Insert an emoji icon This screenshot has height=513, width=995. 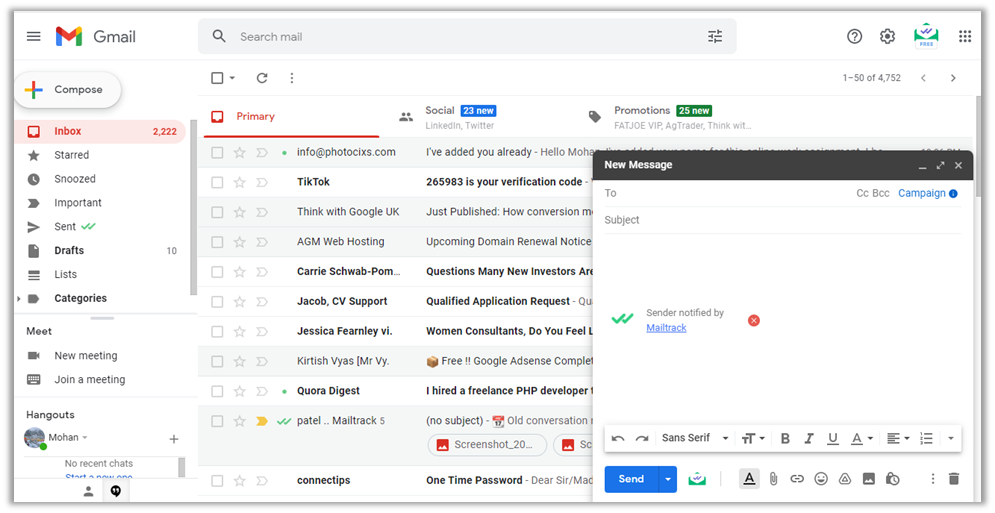coord(821,479)
